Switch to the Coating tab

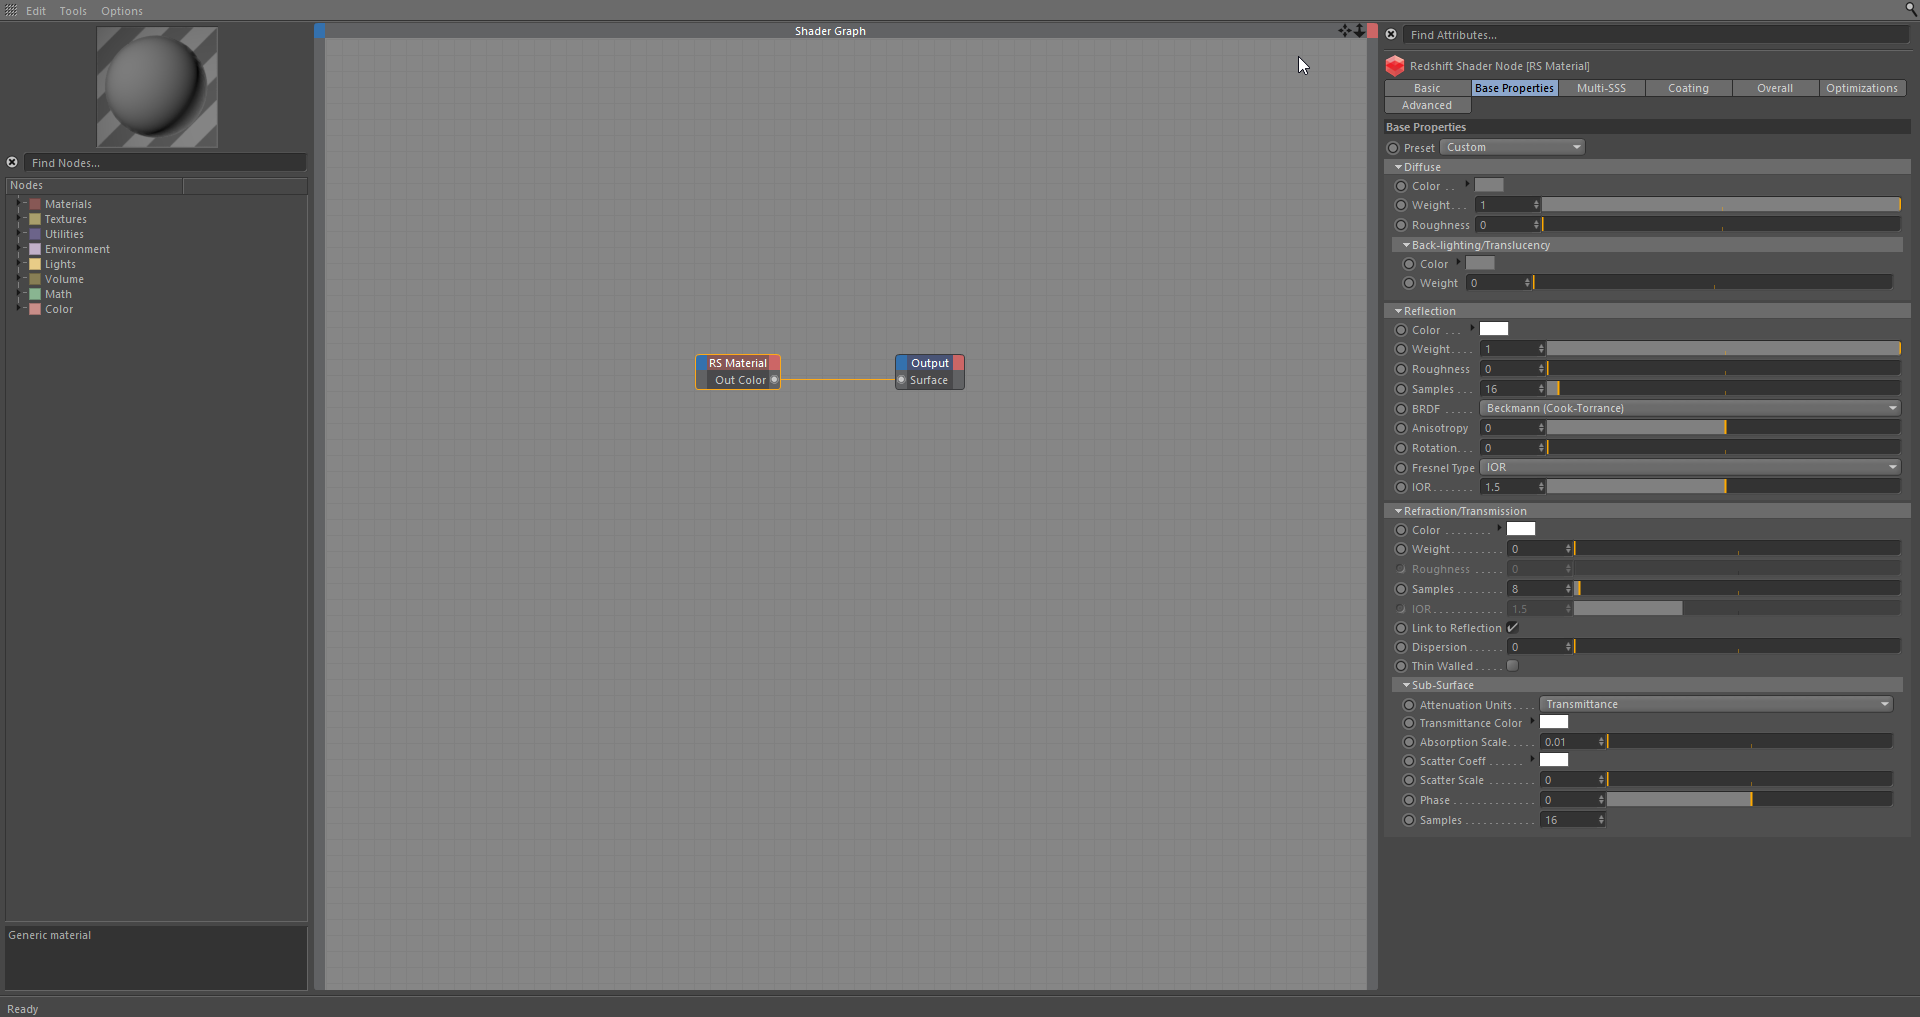[x=1689, y=88]
